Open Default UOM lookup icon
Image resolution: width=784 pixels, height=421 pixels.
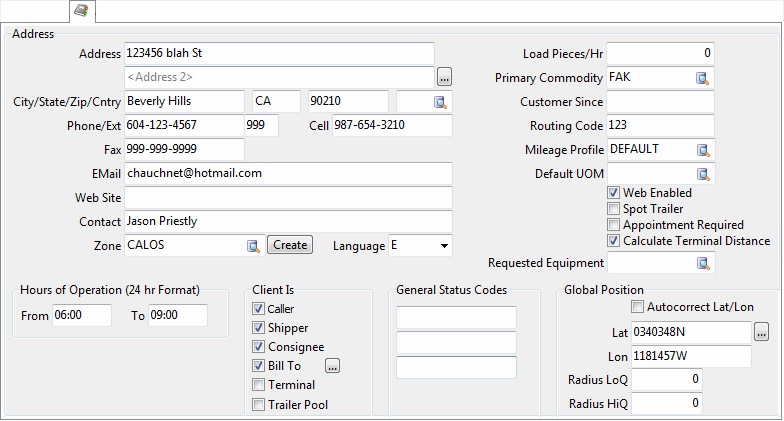click(x=703, y=174)
